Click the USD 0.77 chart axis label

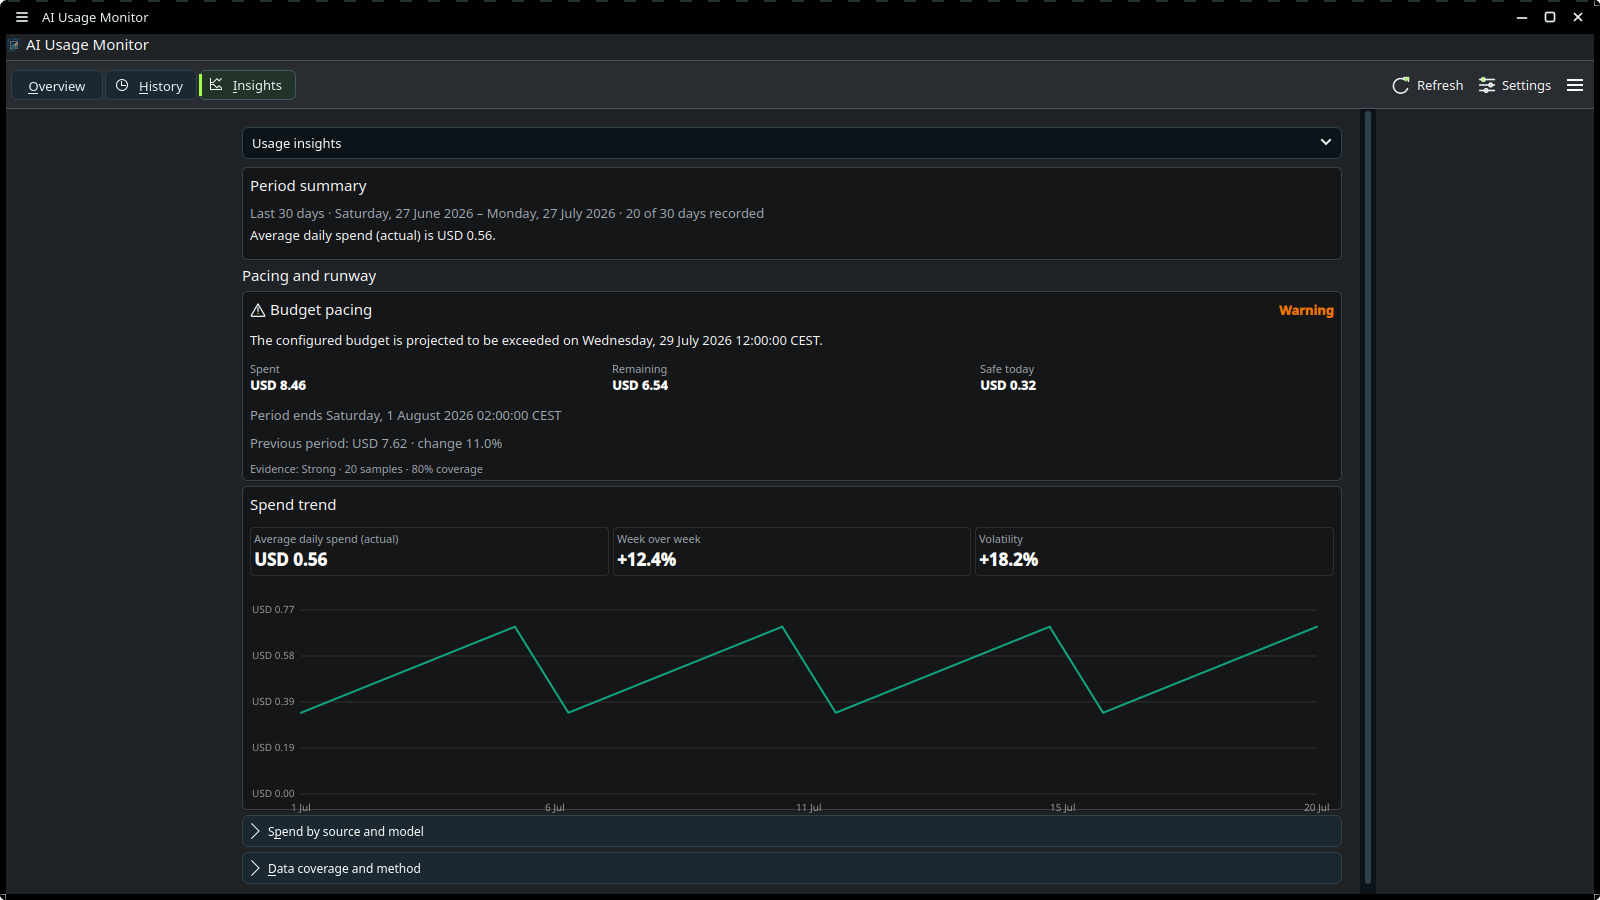coord(273,609)
